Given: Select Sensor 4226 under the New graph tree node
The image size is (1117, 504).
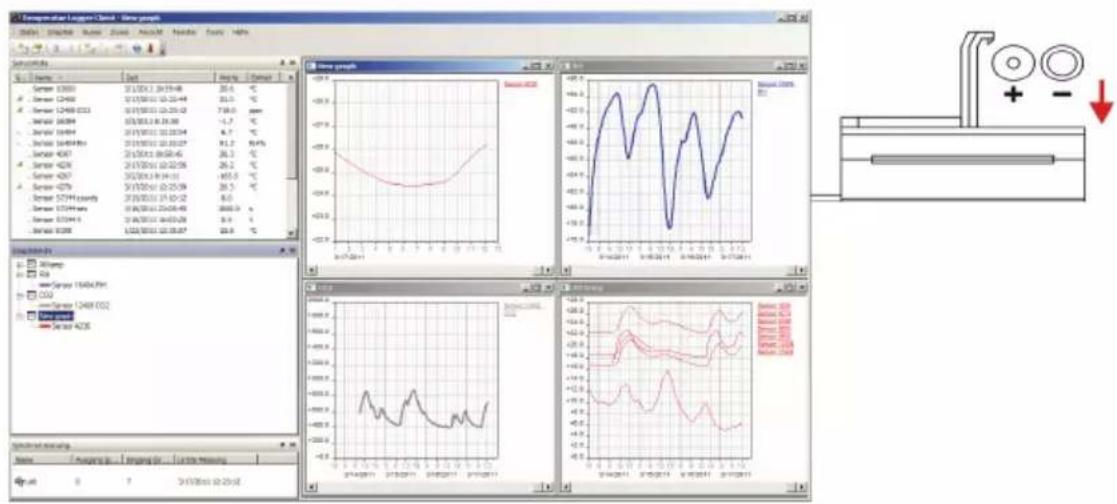Looking at the screenshot, I should 71,326.
